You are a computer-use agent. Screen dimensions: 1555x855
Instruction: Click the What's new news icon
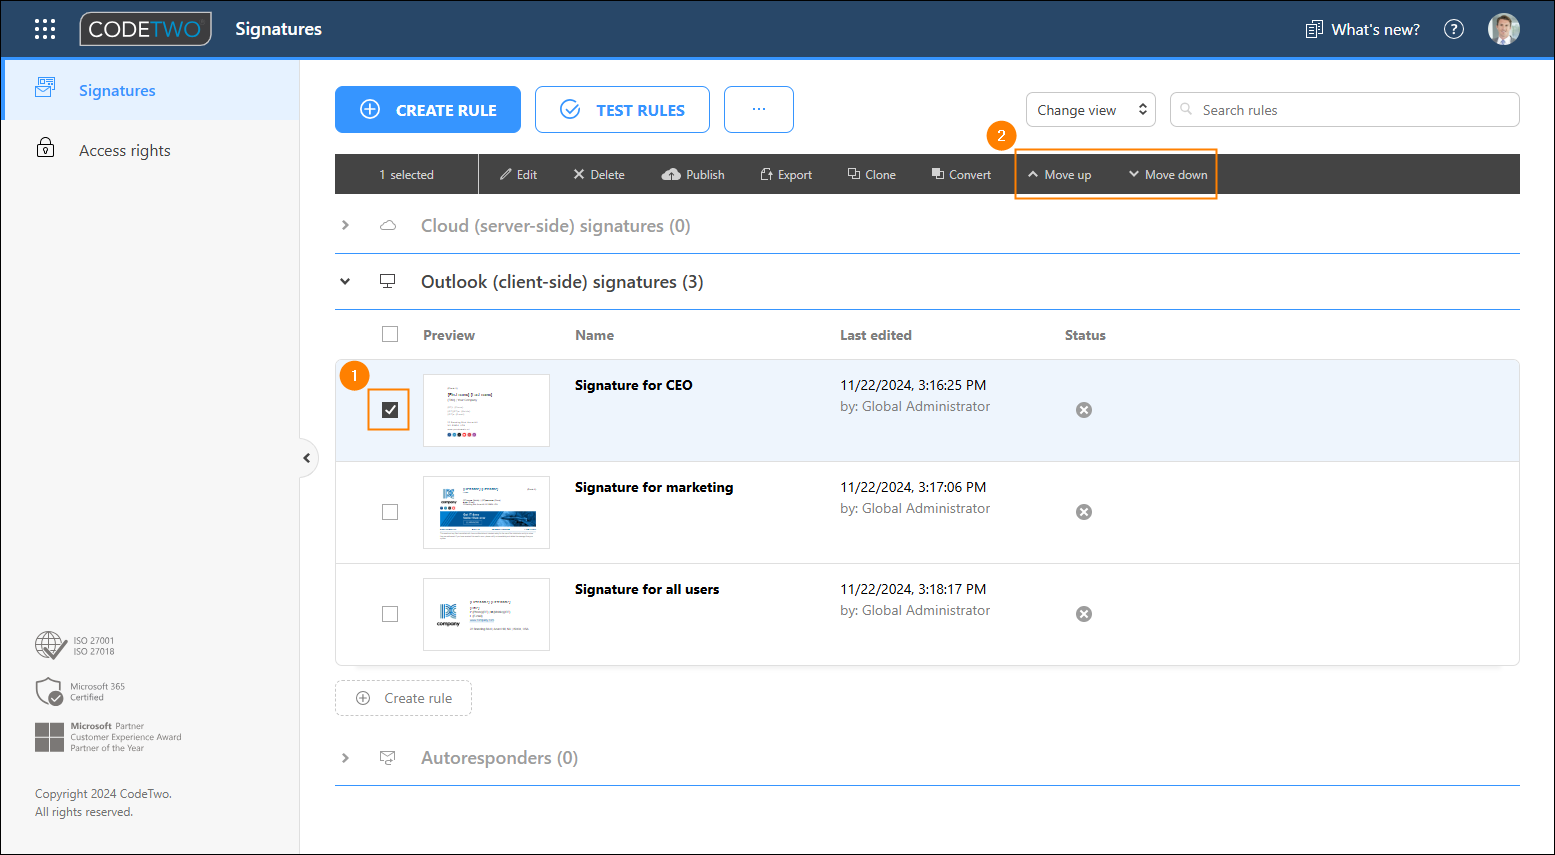[x=1314, y=29]
